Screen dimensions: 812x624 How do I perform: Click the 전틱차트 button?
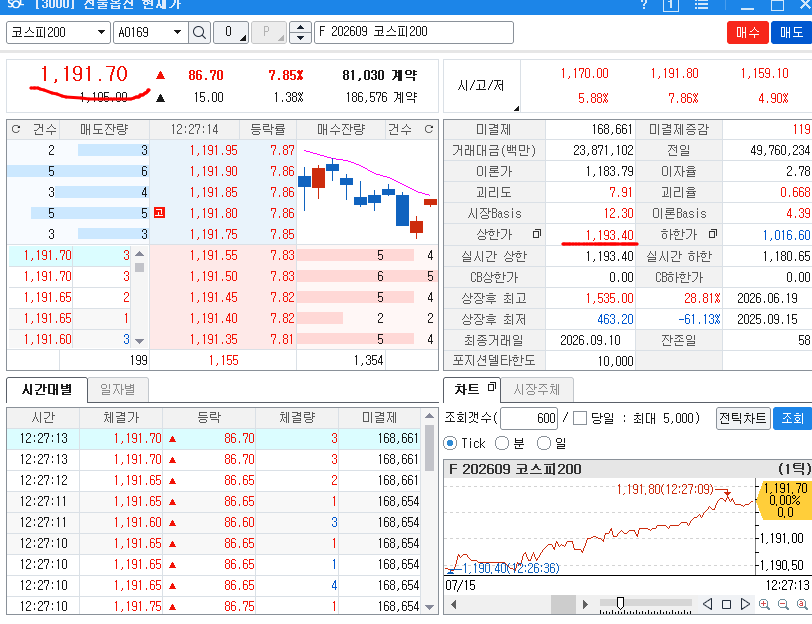pyautogui.click(x=743, y=418)
